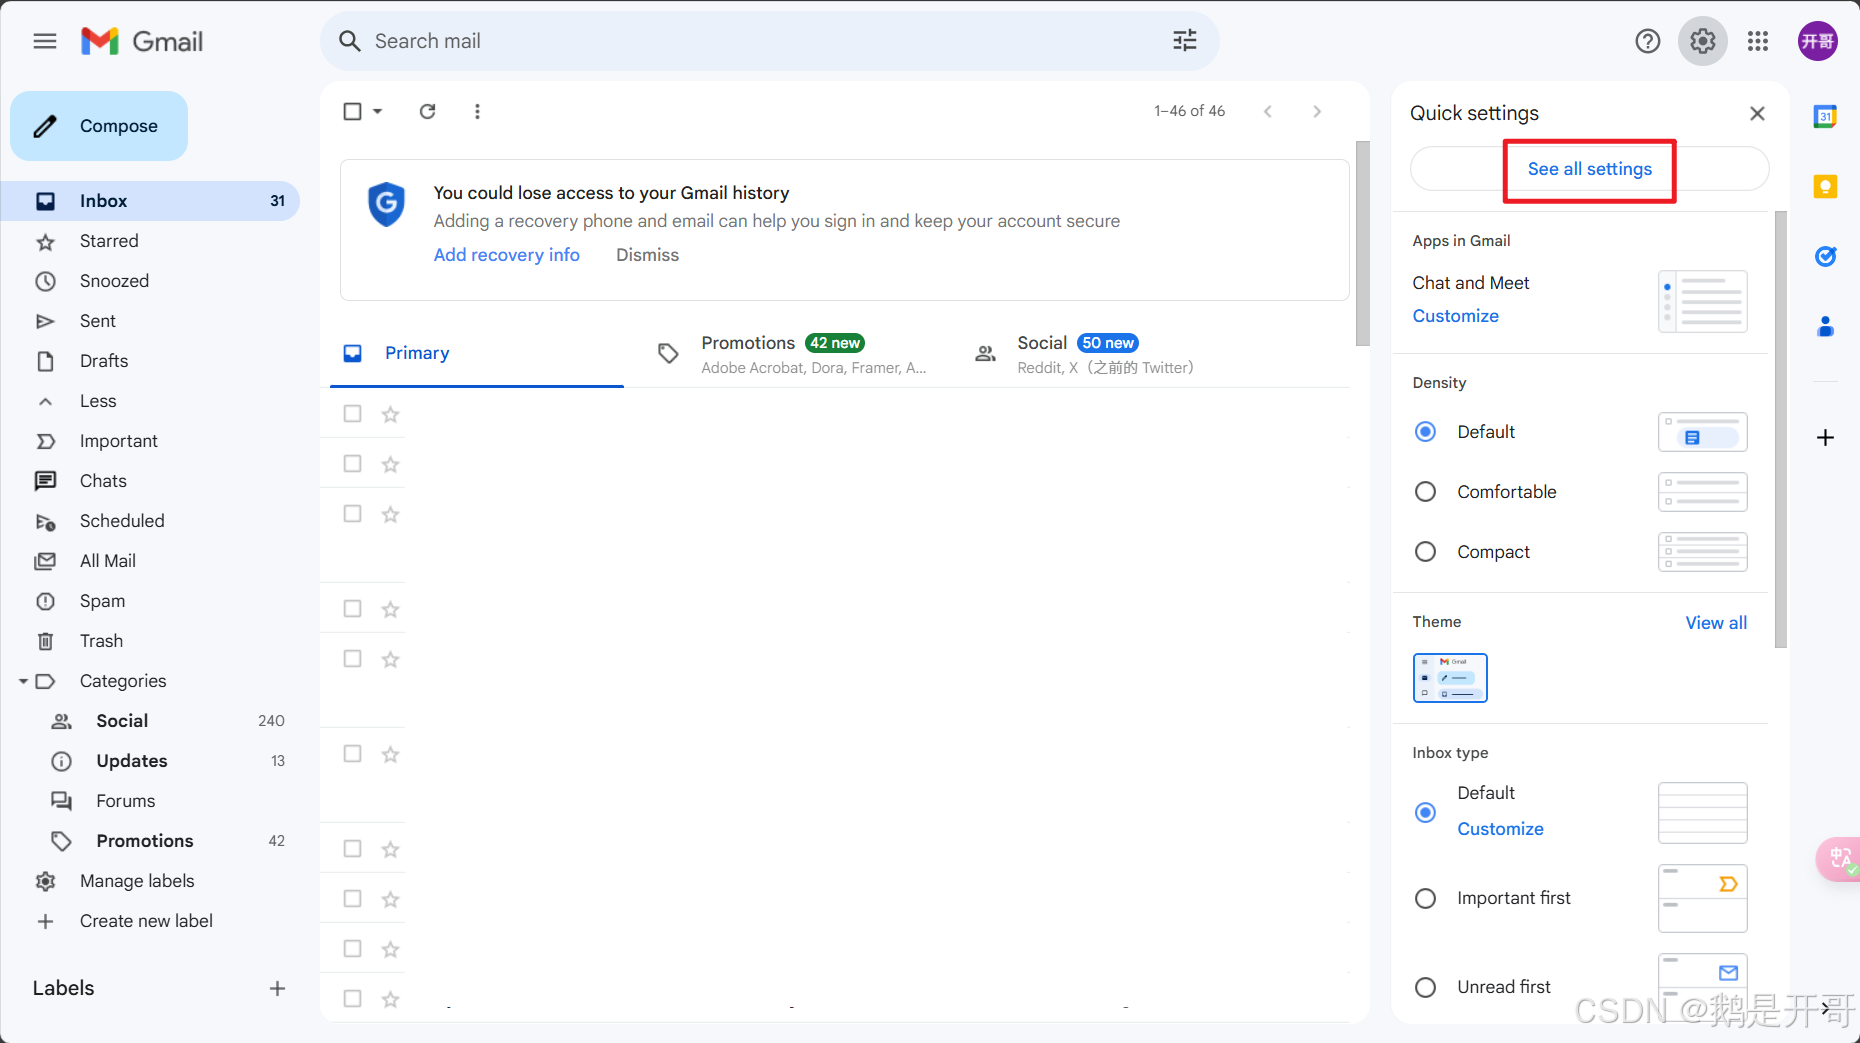Go to newer messages arrow

[x=1268, y=111]
